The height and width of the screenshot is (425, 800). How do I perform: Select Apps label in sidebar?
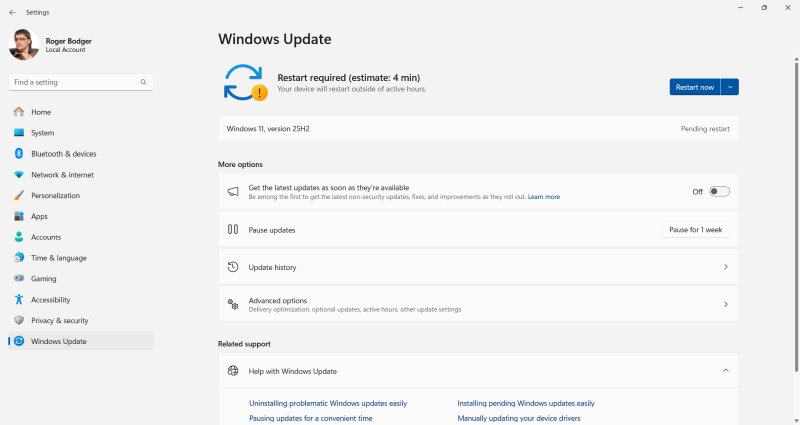[x=39, y=216]
